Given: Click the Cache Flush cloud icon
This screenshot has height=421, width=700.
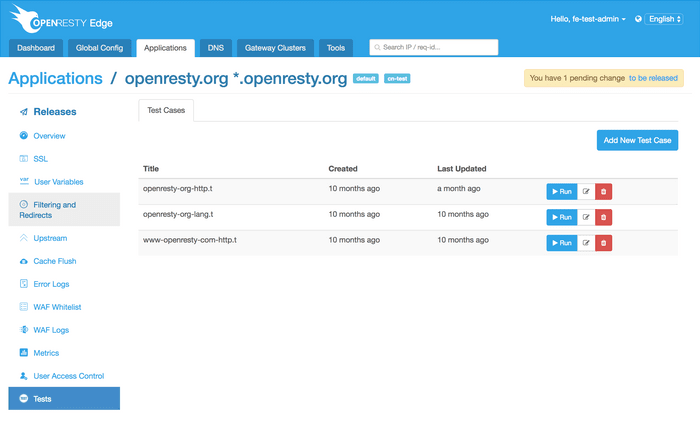Looking at the screenshot, I should [x=24, y=261].
